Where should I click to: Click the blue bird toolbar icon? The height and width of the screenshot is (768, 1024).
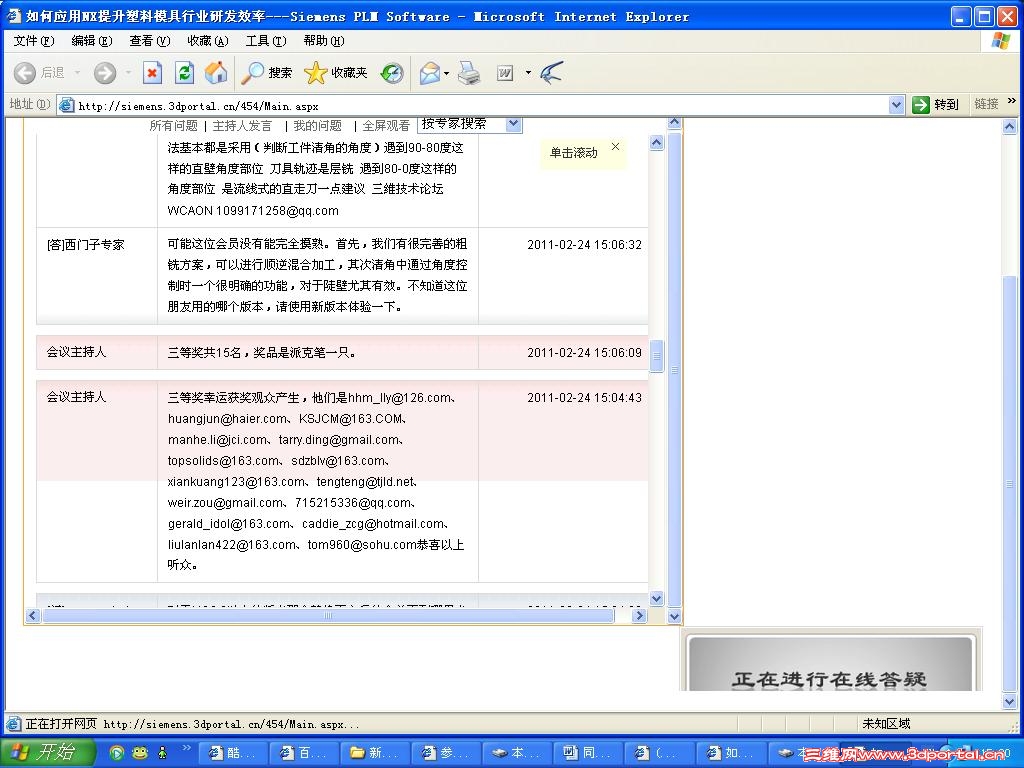point(551,72)
